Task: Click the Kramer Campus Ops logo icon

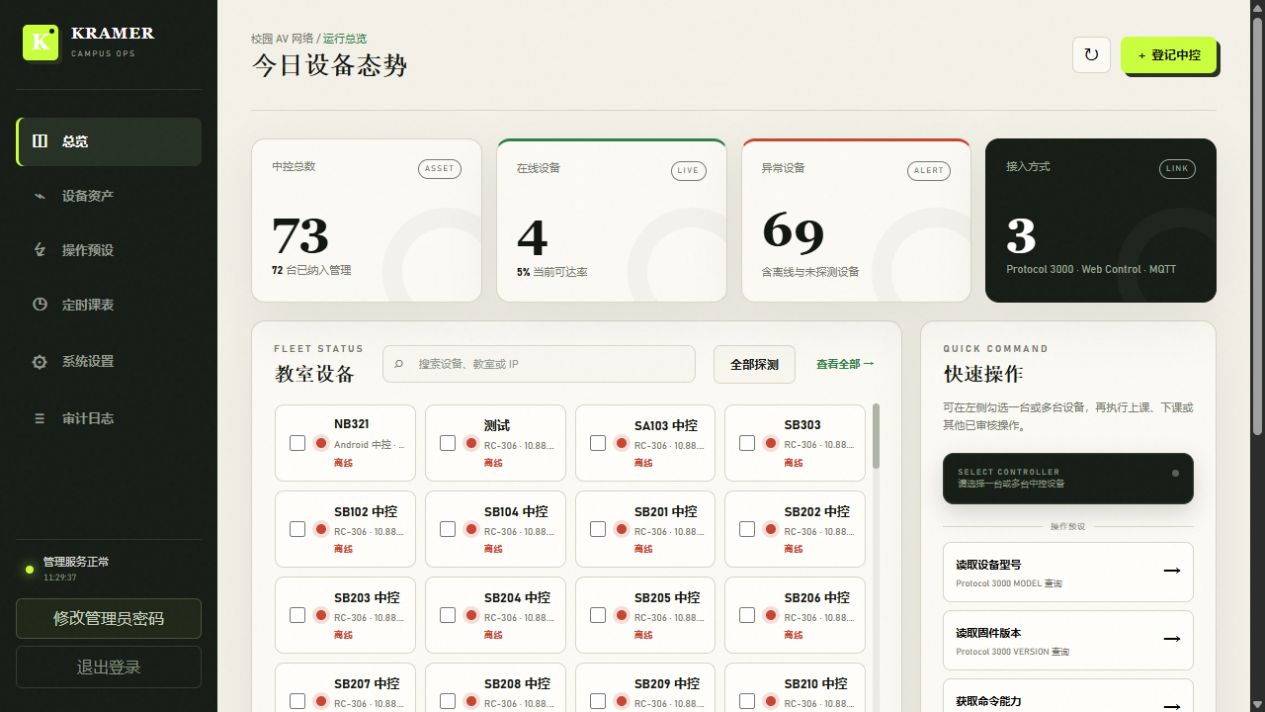Action: click(41, 42)
